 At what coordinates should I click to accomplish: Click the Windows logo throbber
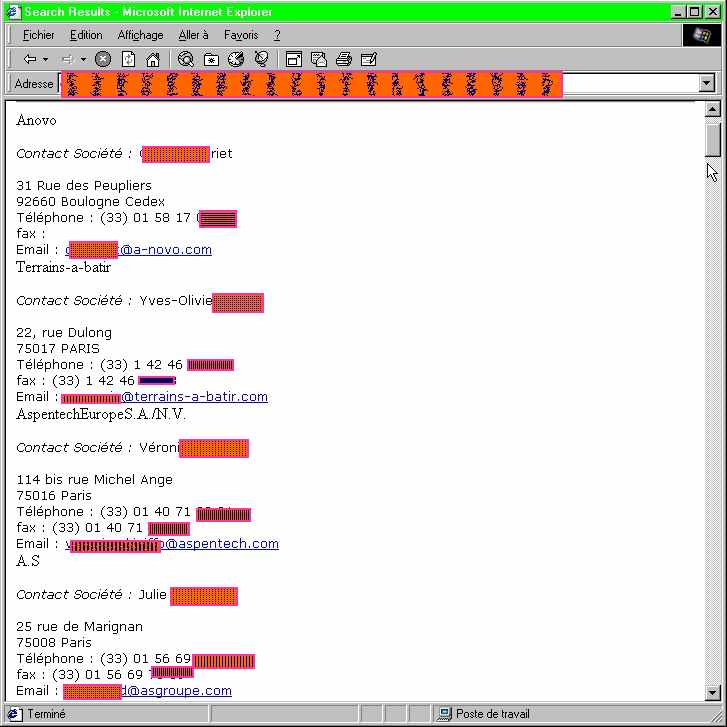point(701,35)
